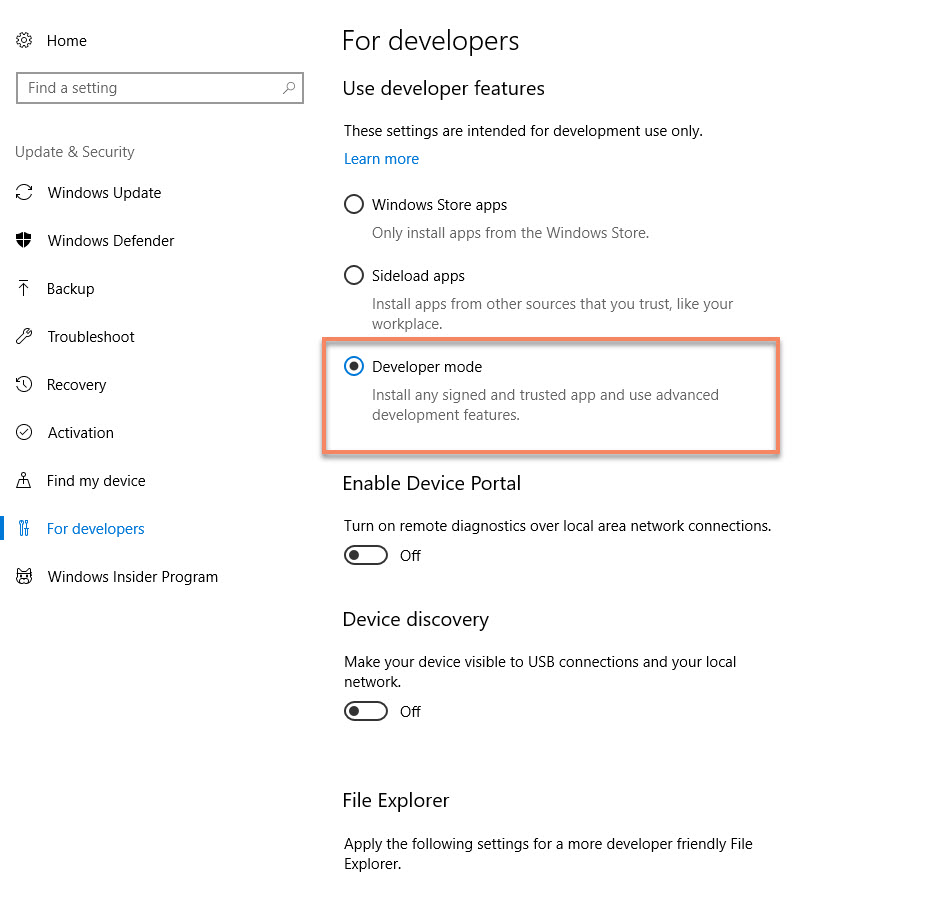This screenshot has width=926, height=901.
Task: Click the Activation checkmark circle icon
Action: [24, 433]
